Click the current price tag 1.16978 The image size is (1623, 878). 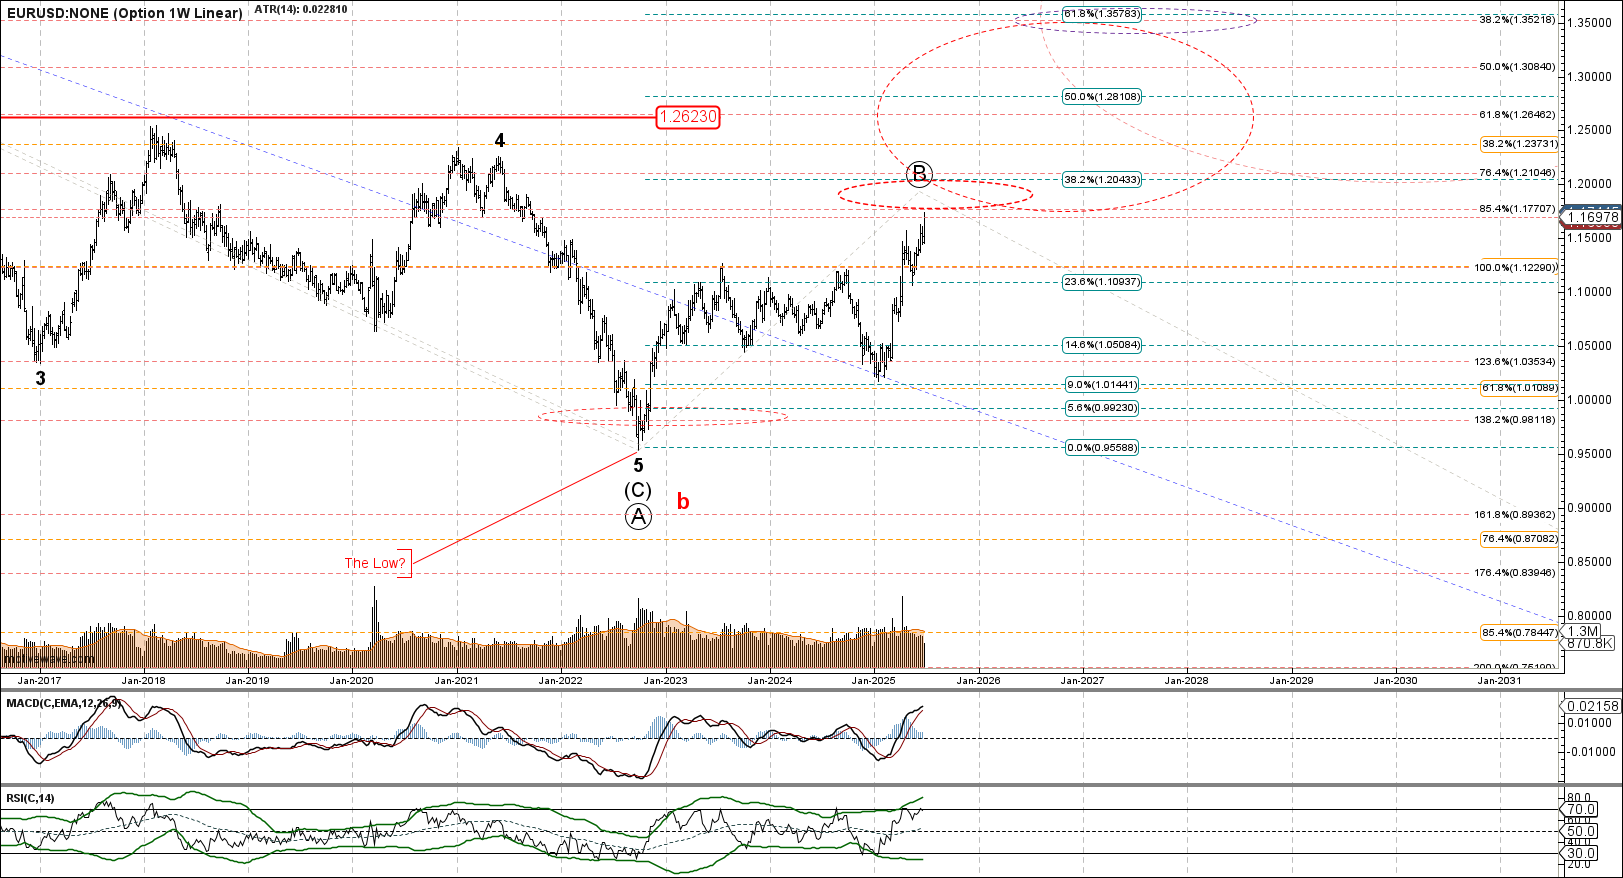point(1592,217)
